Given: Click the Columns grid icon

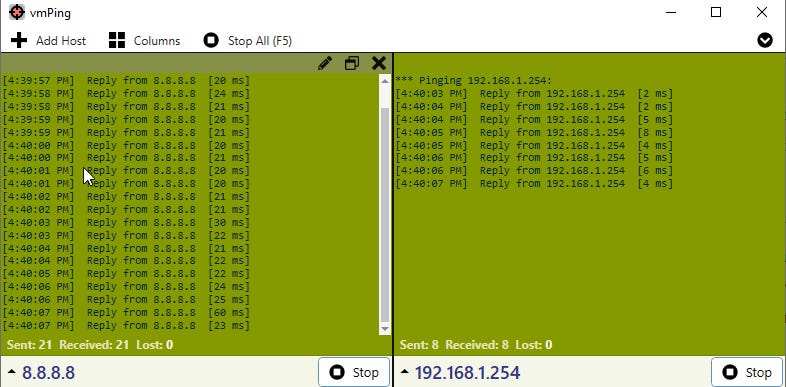Looking at the screenshot, I should click(117, 40).
